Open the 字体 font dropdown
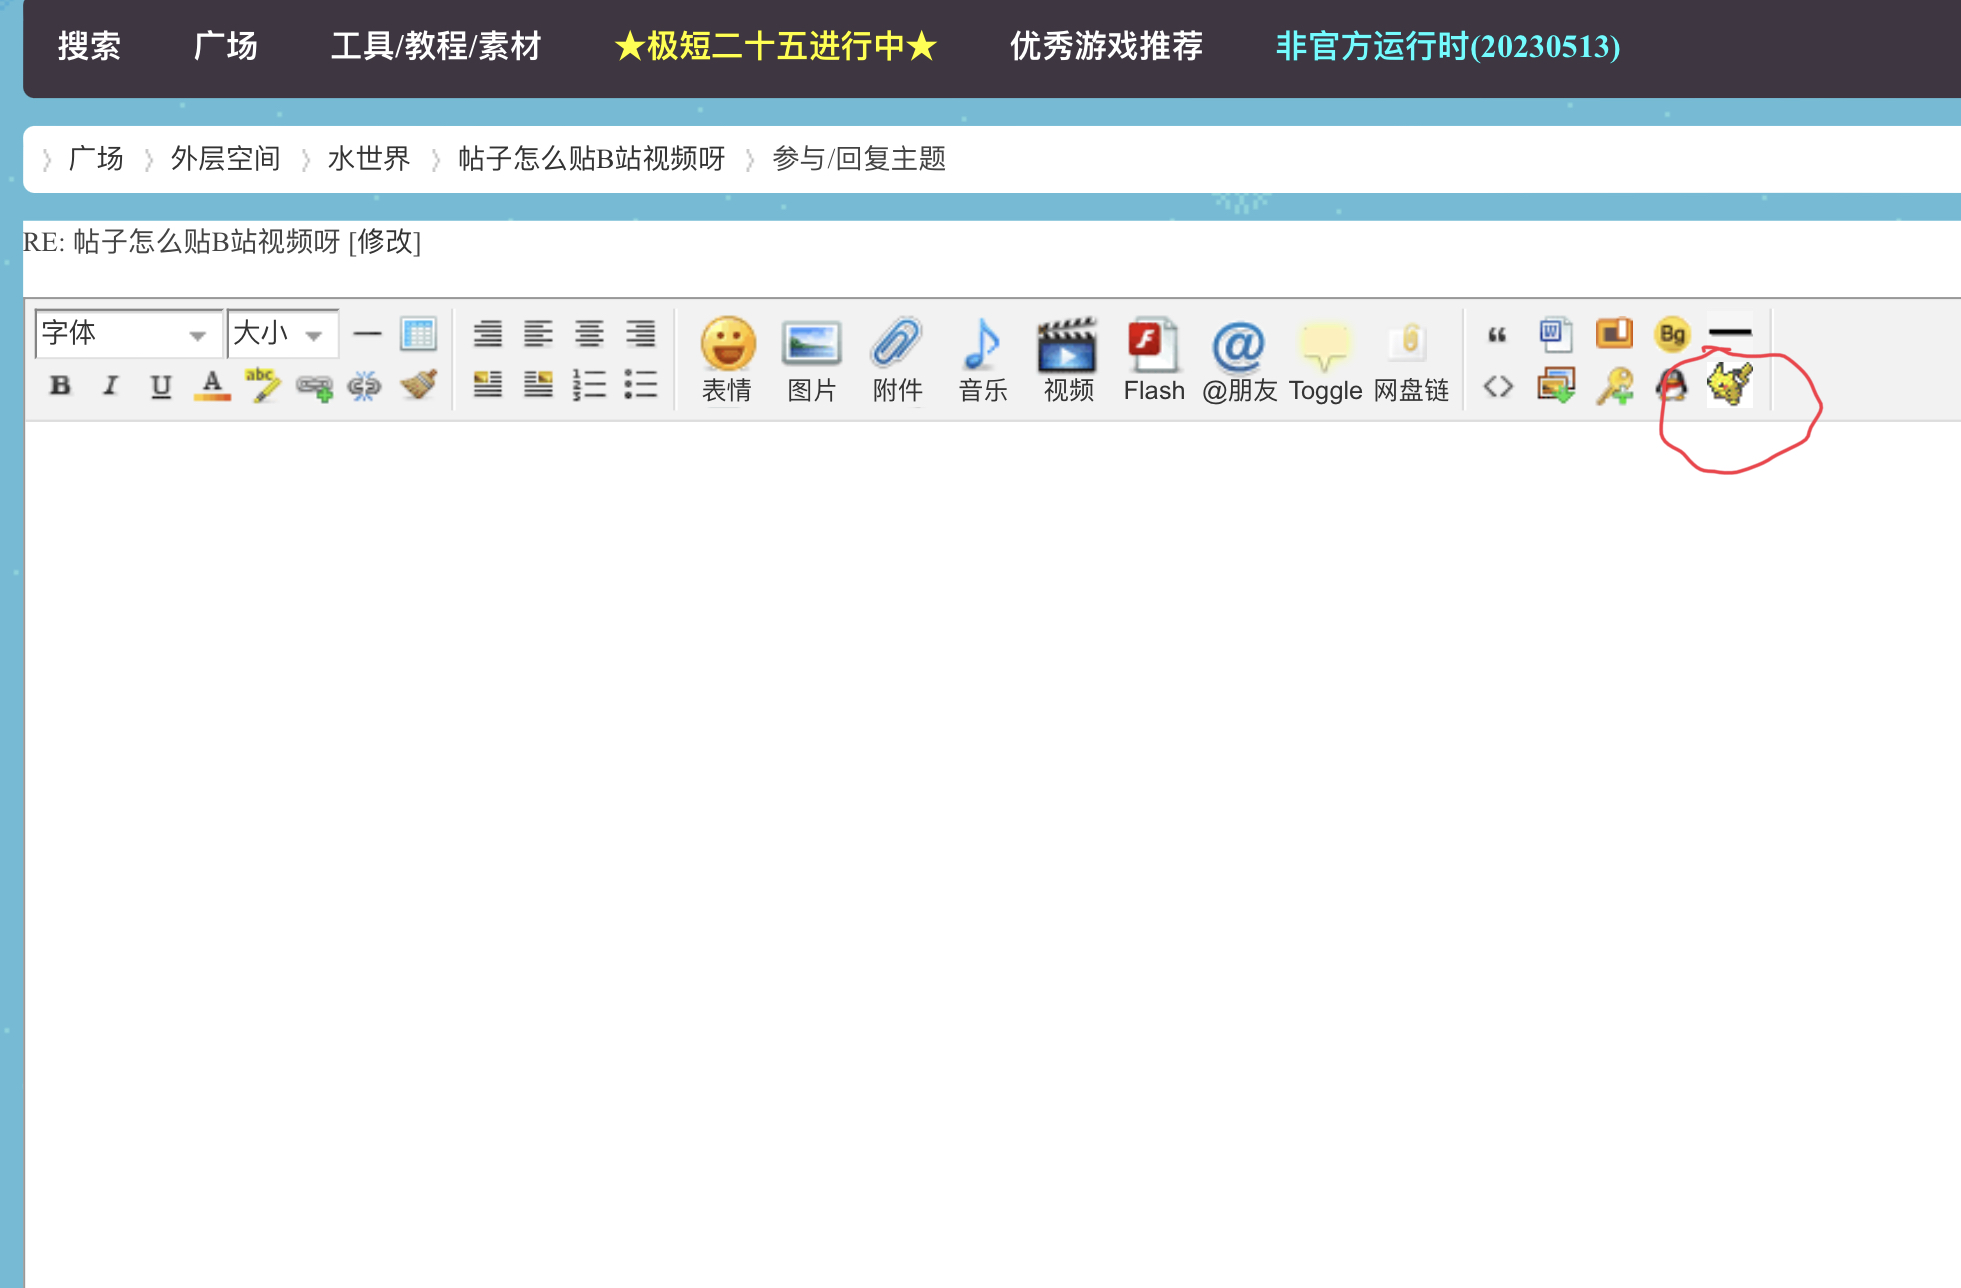This screenshot has height=1288, width=1961. (129, 334)
